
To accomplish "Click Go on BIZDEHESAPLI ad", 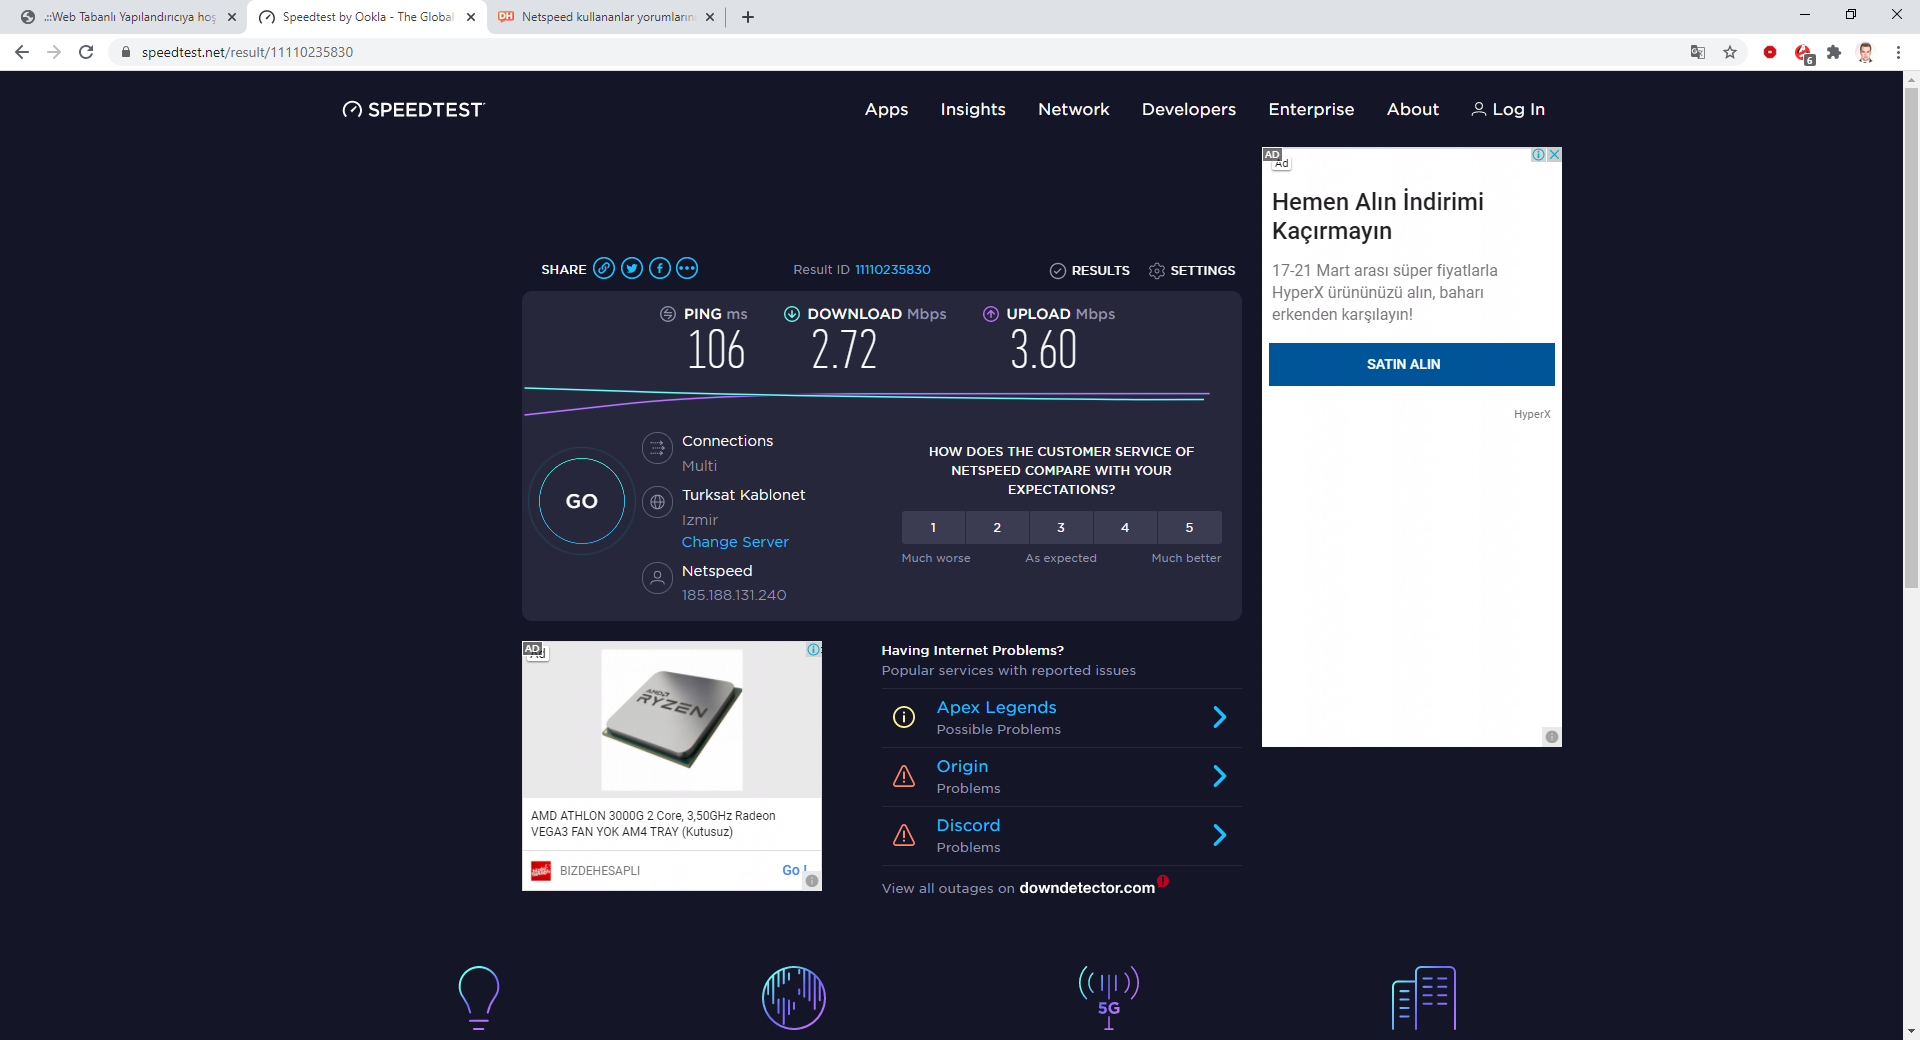I will [792, 870].
